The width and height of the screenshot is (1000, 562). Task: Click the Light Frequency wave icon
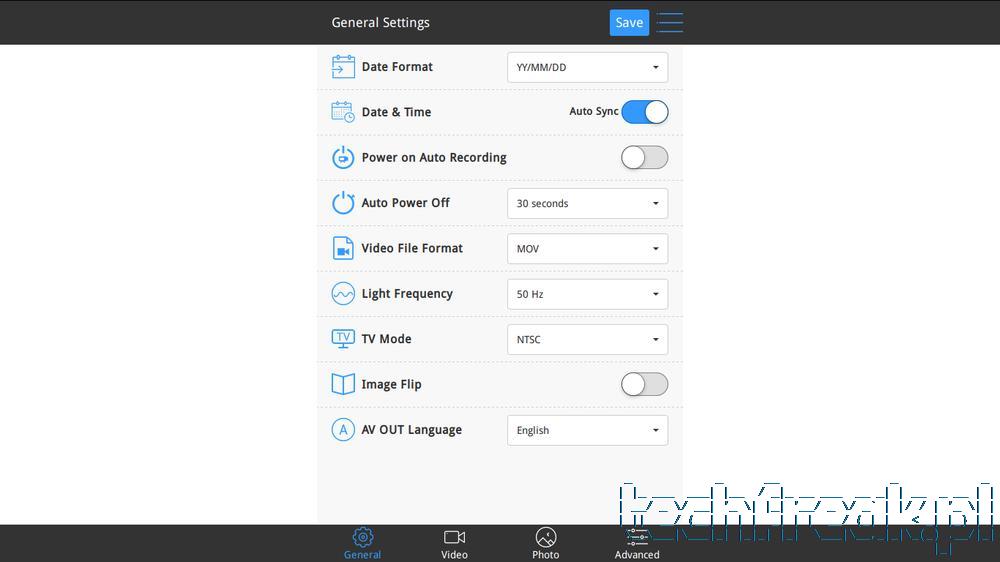pos(343,293)
